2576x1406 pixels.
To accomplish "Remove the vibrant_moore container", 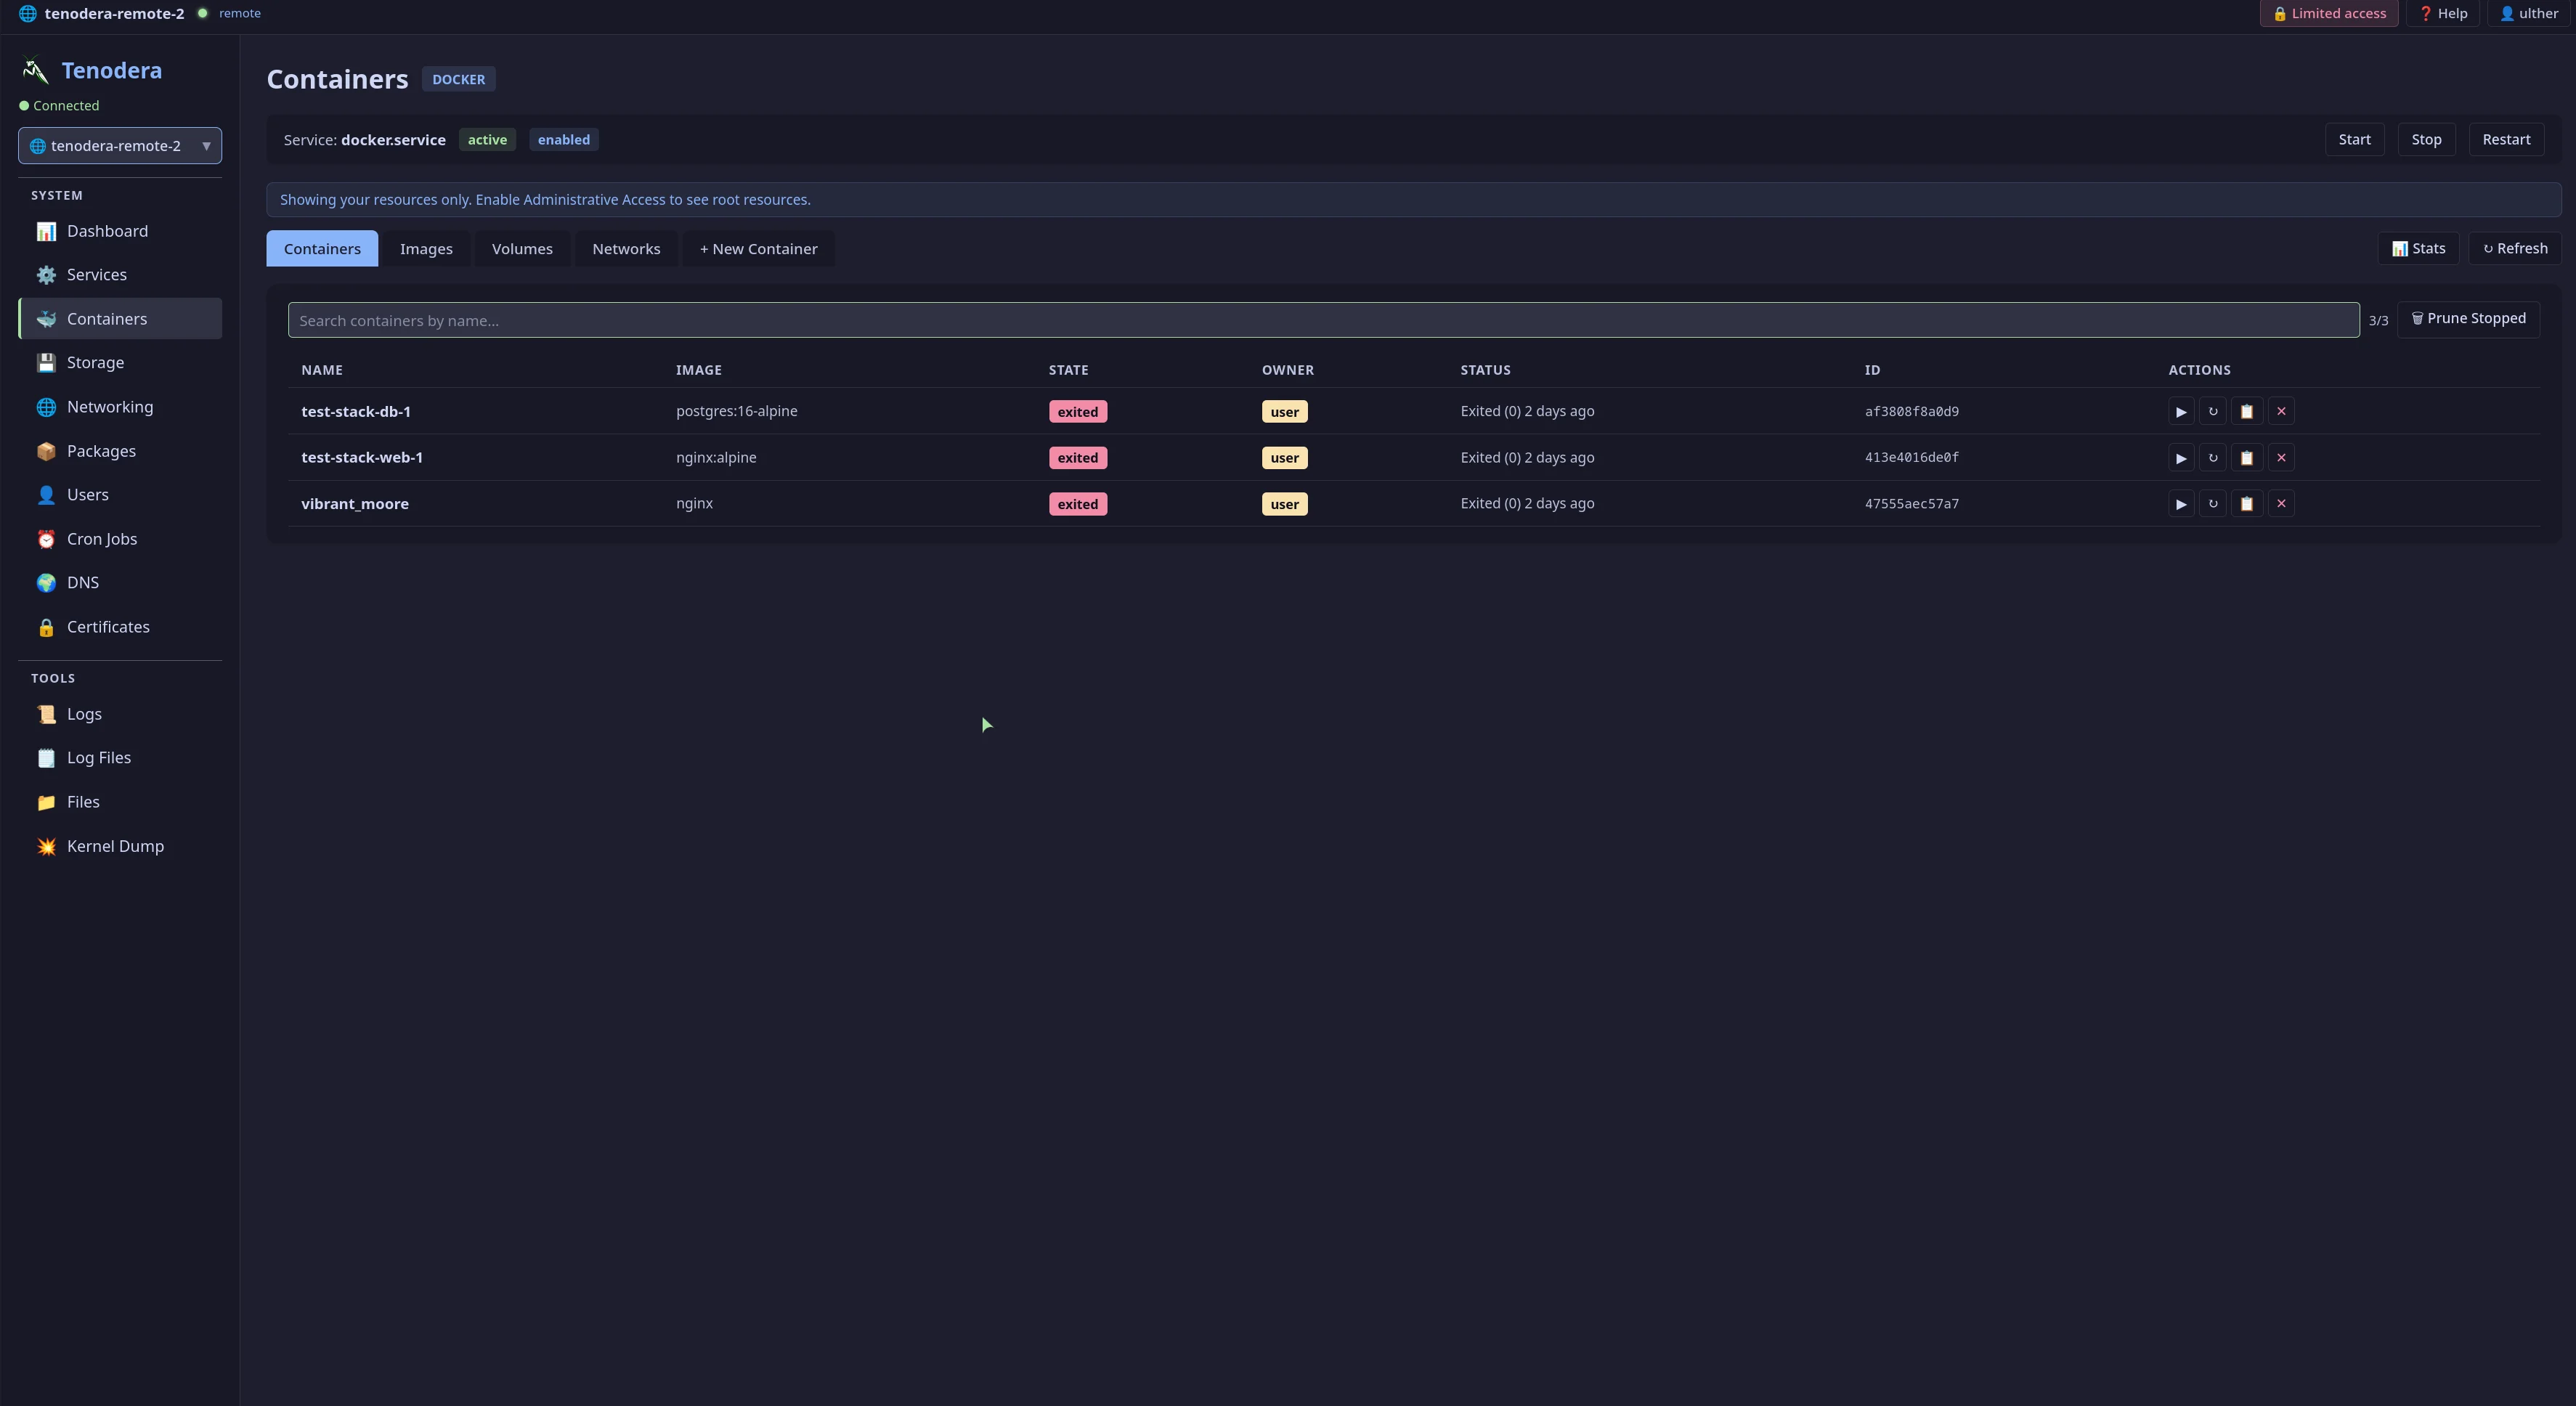I will [2281, 504].
